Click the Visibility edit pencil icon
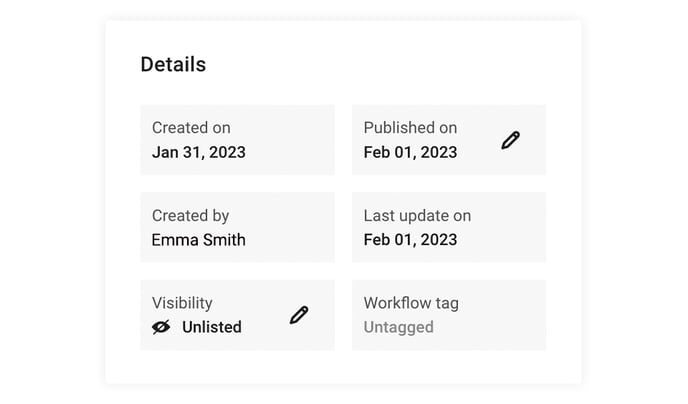This screenshot has height=404, width=688. click(299, 315)
